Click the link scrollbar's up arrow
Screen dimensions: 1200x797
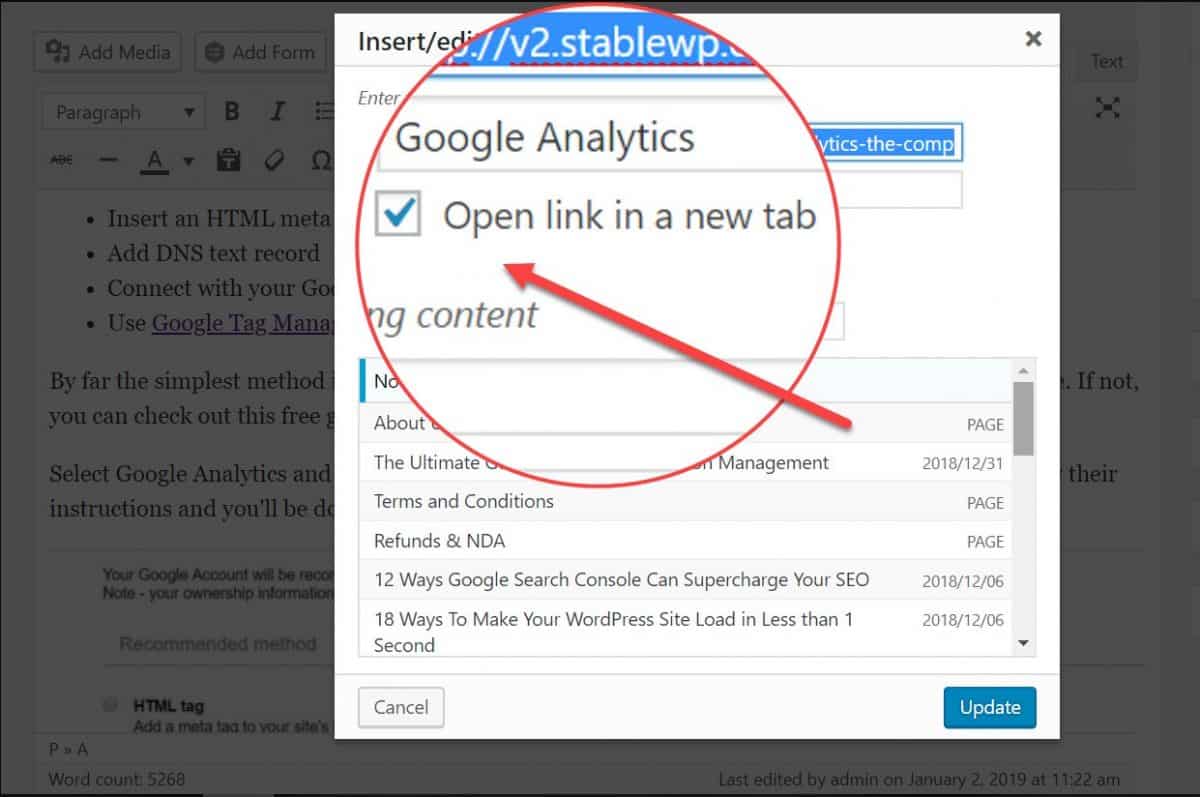[1023, 369]
